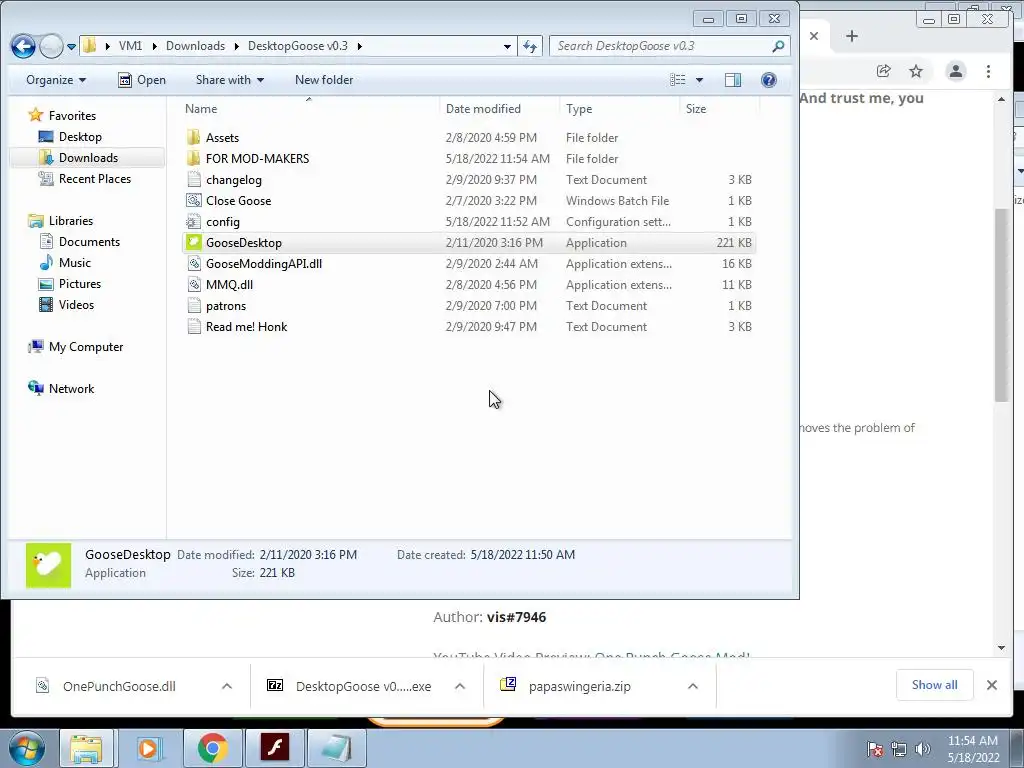
Task: Open Windows Explorer from the taskbar
Action: 87,748
